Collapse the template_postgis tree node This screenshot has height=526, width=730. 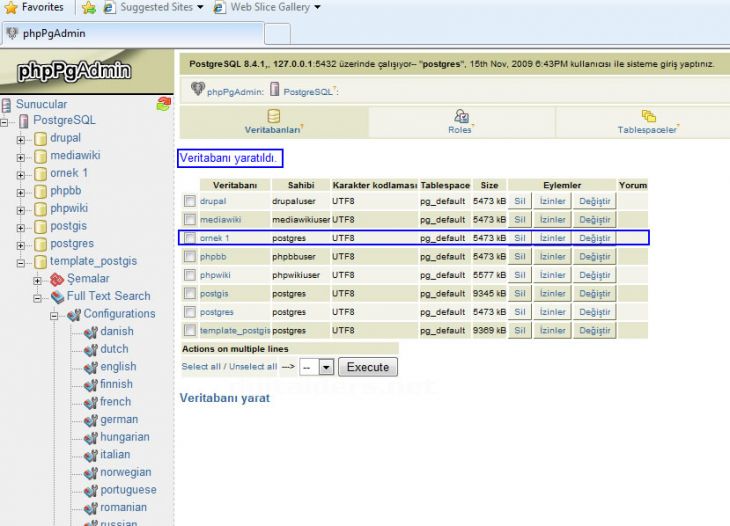coord(20,263)
